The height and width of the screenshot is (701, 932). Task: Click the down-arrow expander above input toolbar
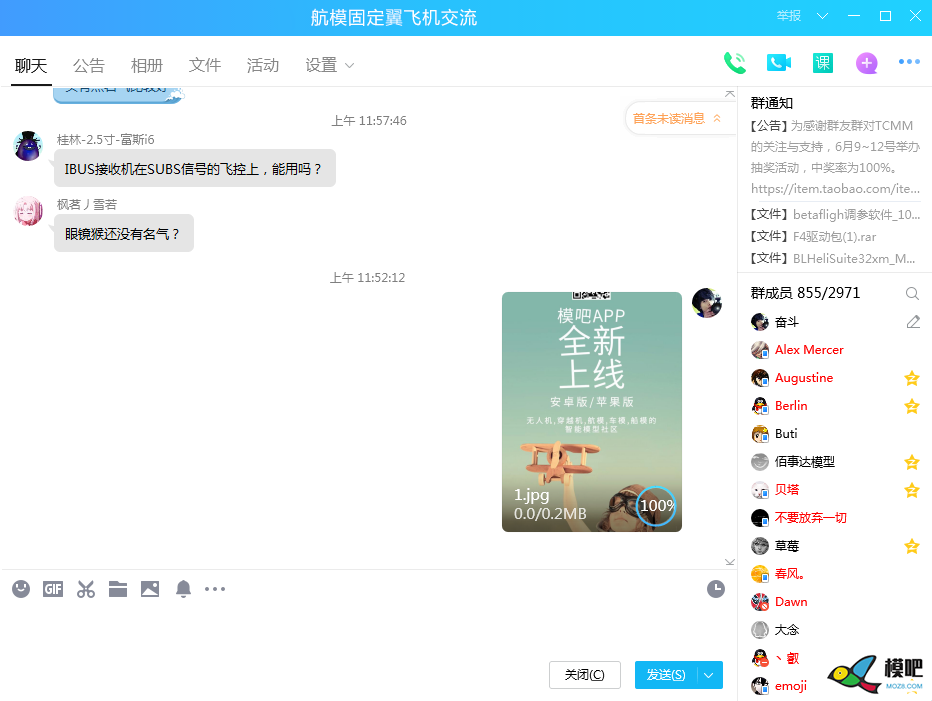point(730,562)
